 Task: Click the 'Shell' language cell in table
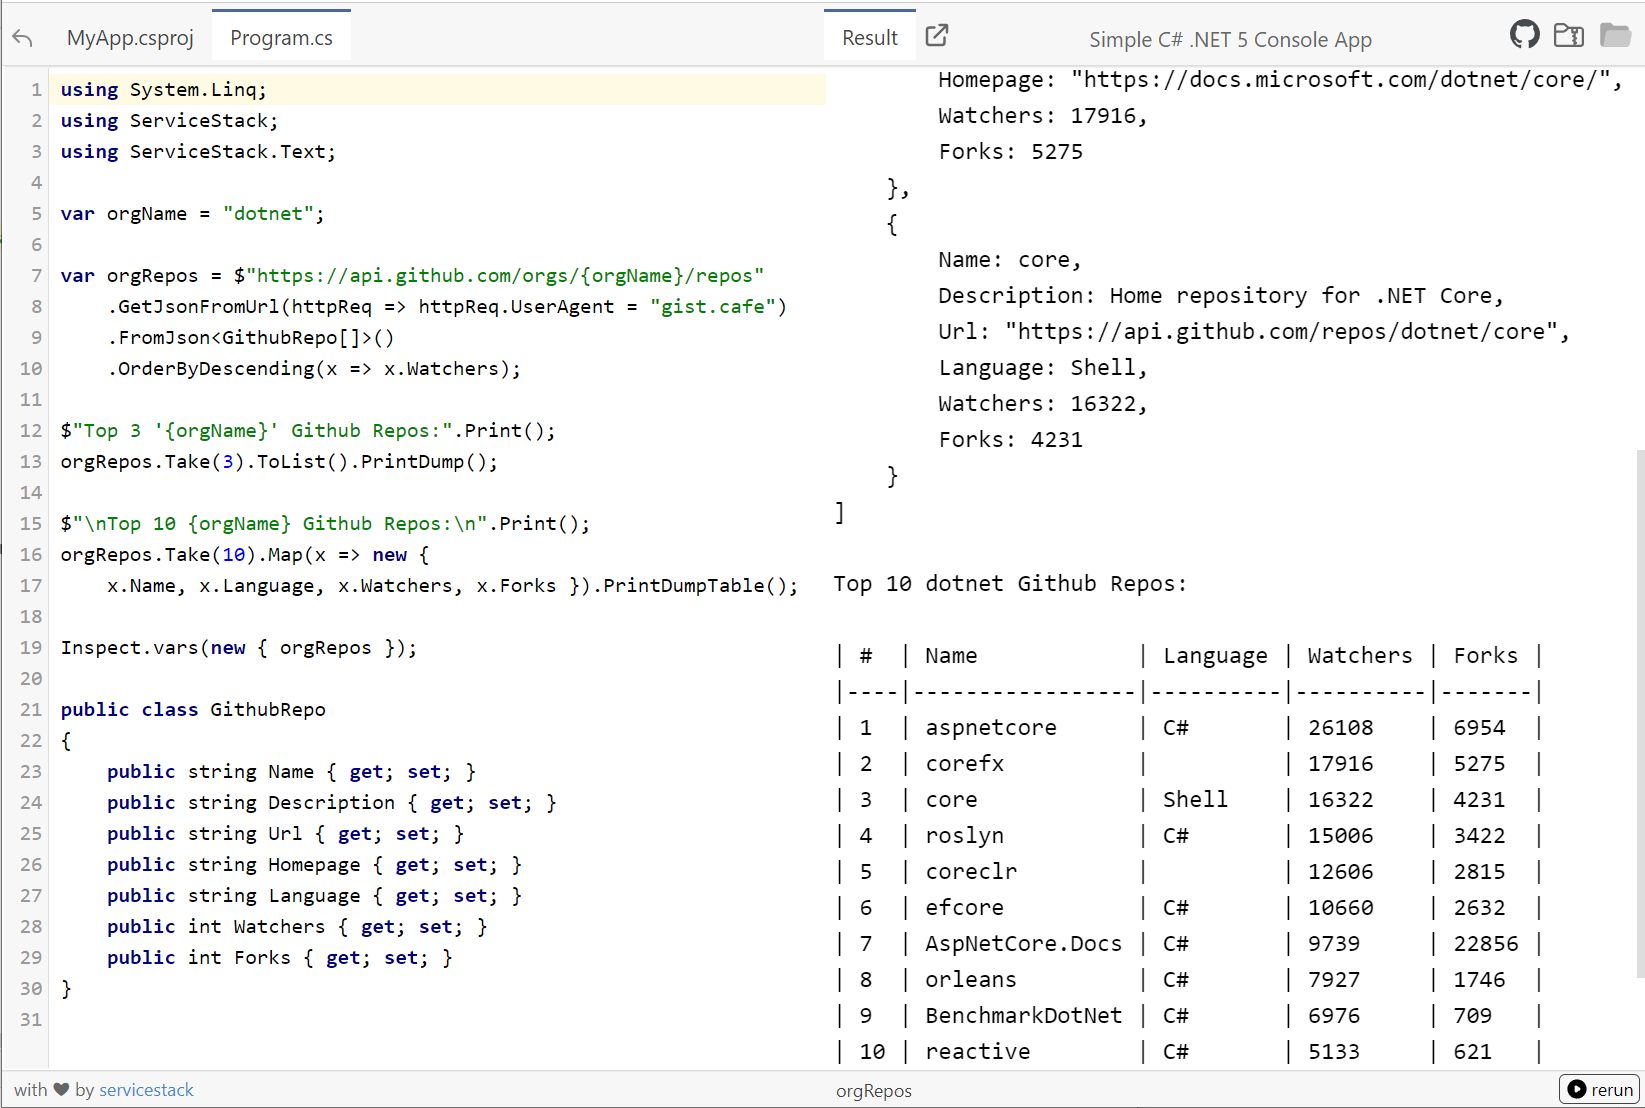click(1195, 799)
